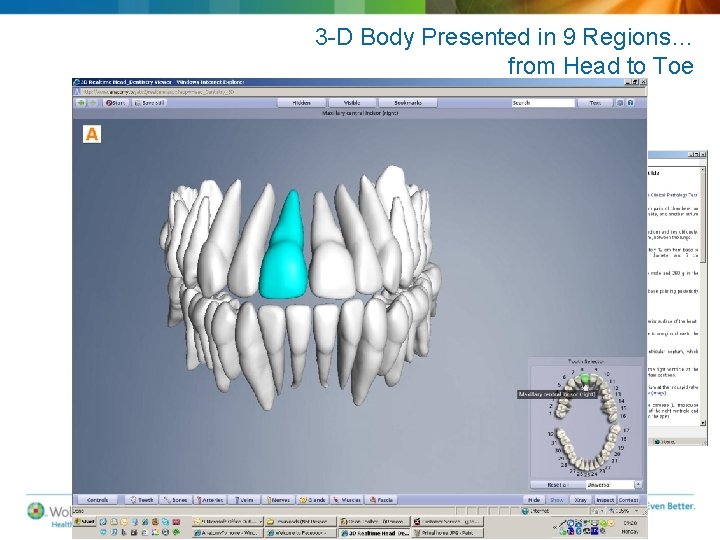Click the gray forward arrow icon
The height and width of the screenshot is (540, 720).
tap(92, 103)
